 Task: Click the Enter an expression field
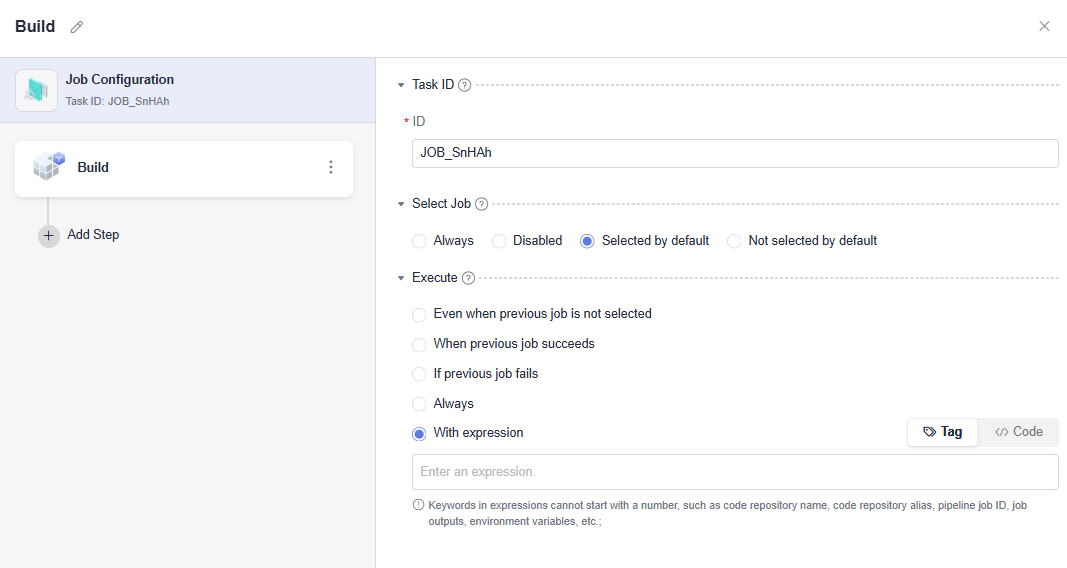click(x=734, y=471)
